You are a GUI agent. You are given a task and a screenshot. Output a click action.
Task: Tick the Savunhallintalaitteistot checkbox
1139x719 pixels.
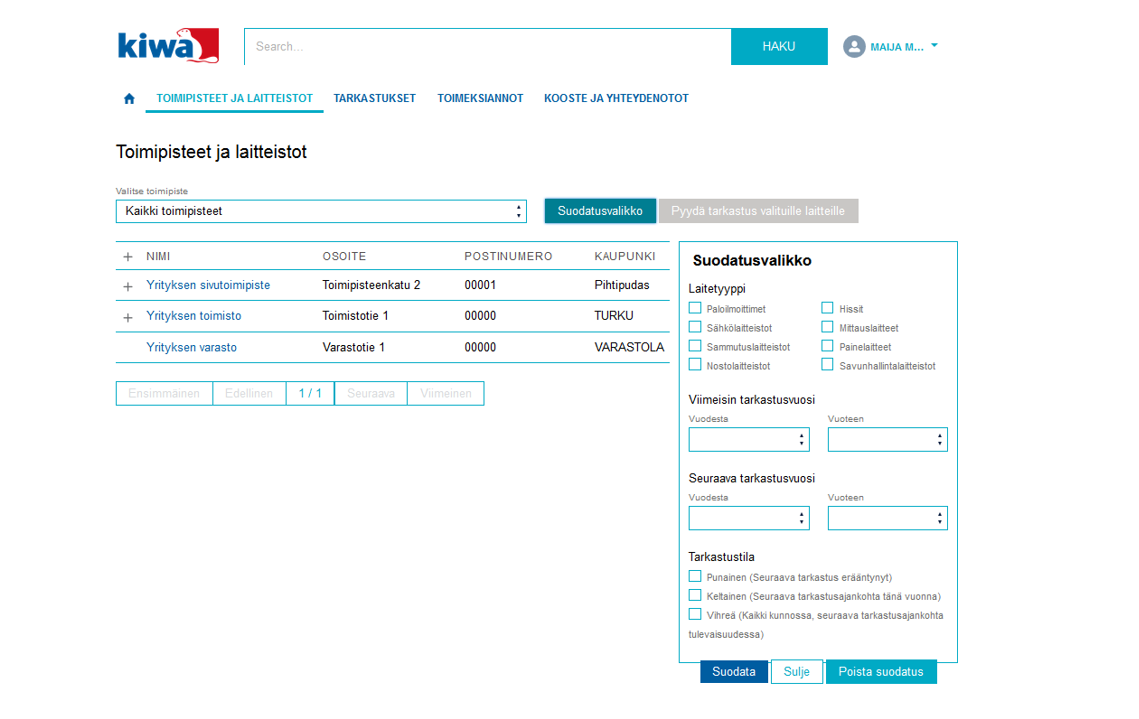[828, 365]
